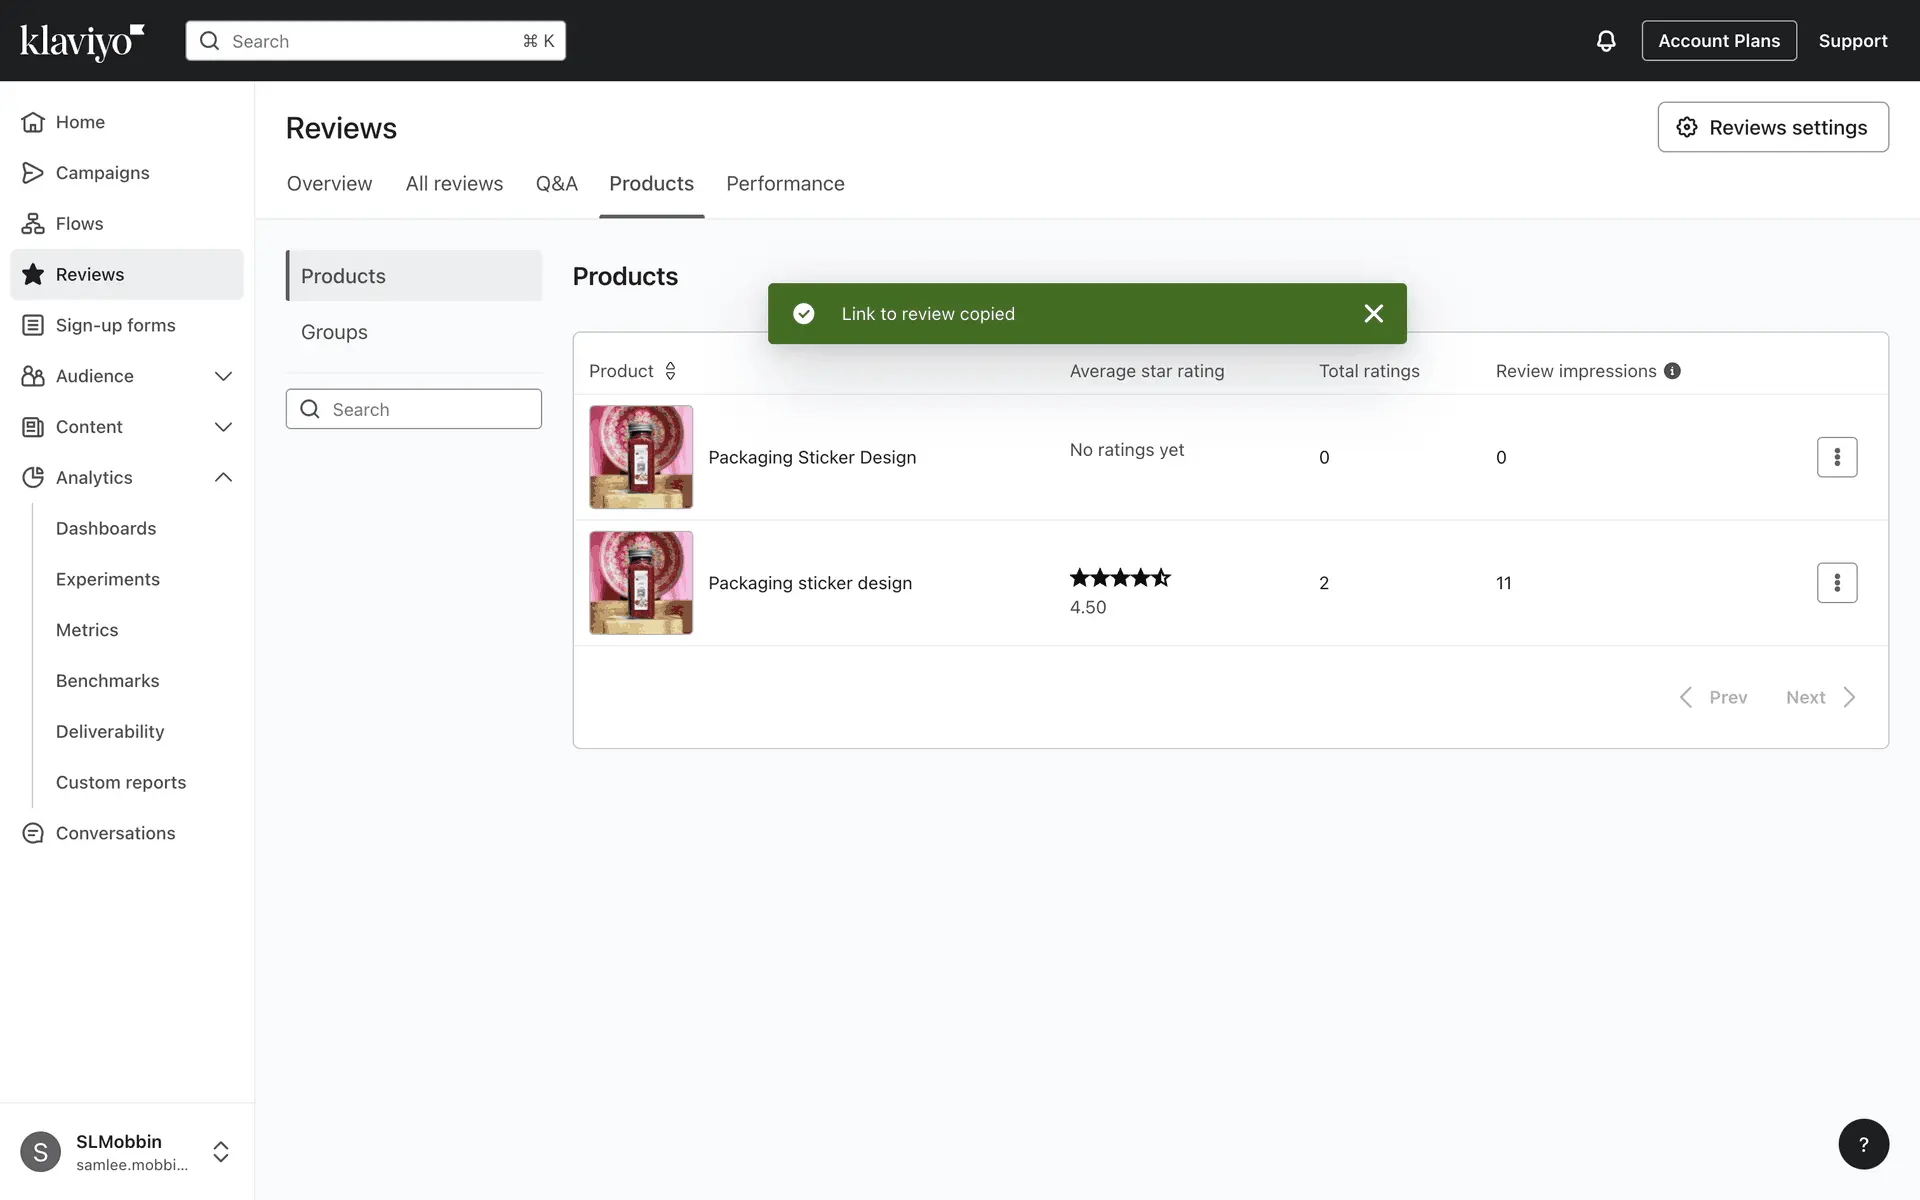Click the Account Plans button

tap(1718, 41)
